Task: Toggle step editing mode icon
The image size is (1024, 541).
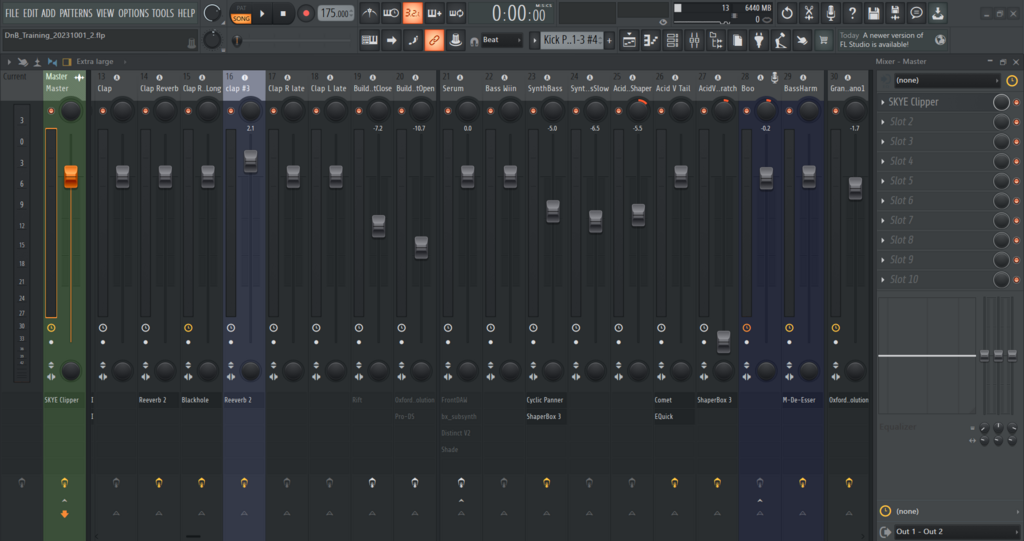Action: [x=412, y=40]
